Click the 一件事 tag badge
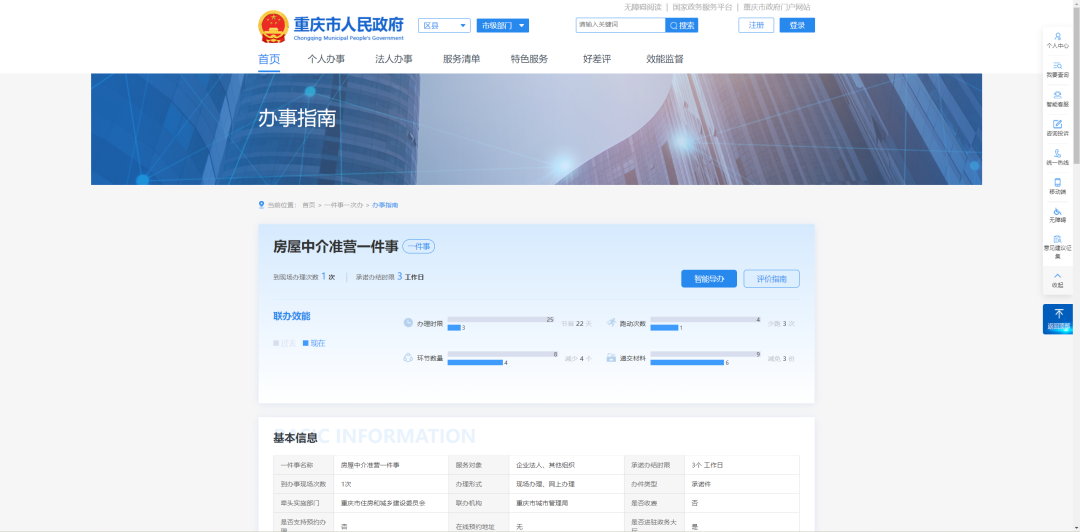 pos(419,247)
